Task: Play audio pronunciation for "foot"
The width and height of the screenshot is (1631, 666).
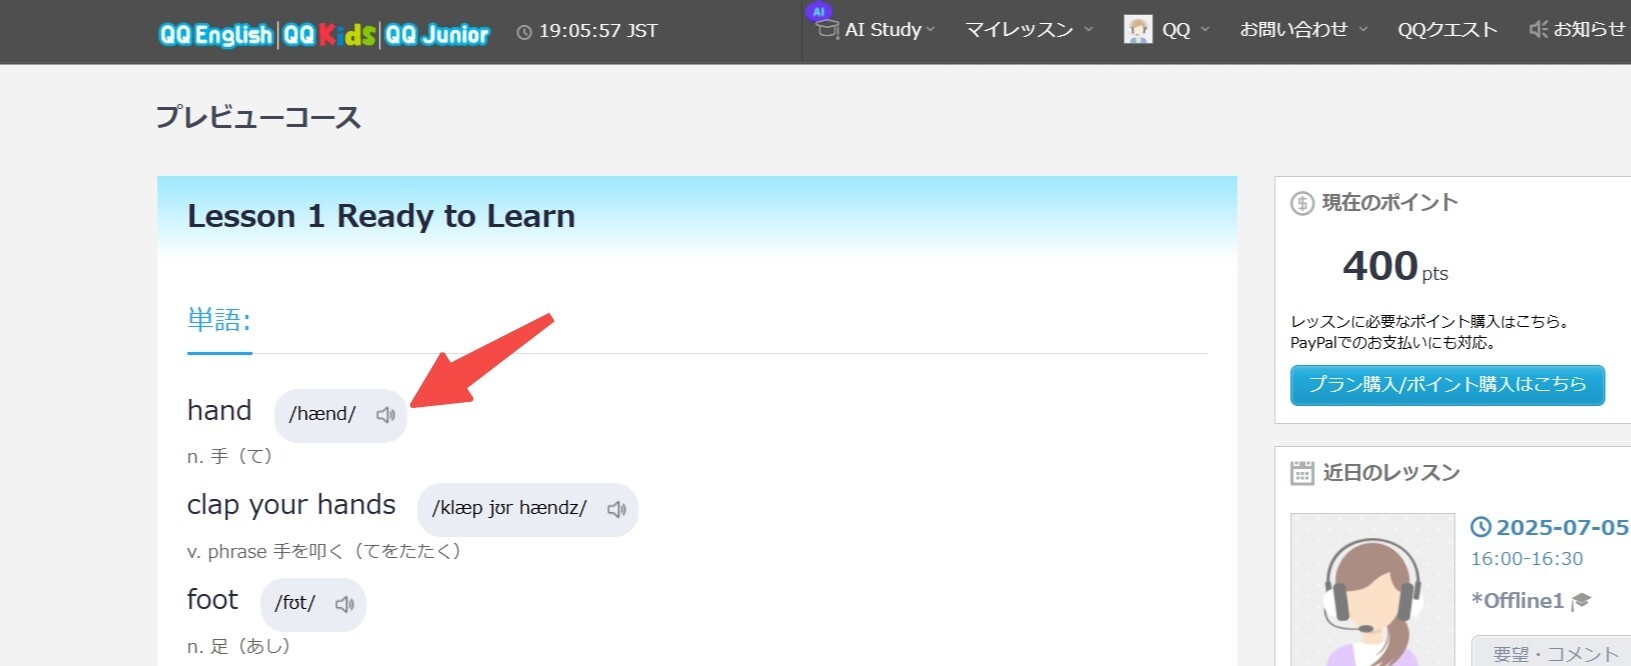Action: [x=345, y=604]
